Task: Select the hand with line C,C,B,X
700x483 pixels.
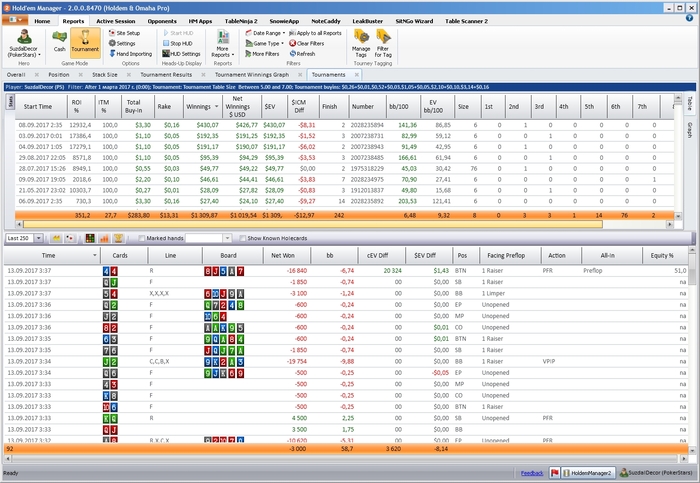Action: click(x=346, y=362)
